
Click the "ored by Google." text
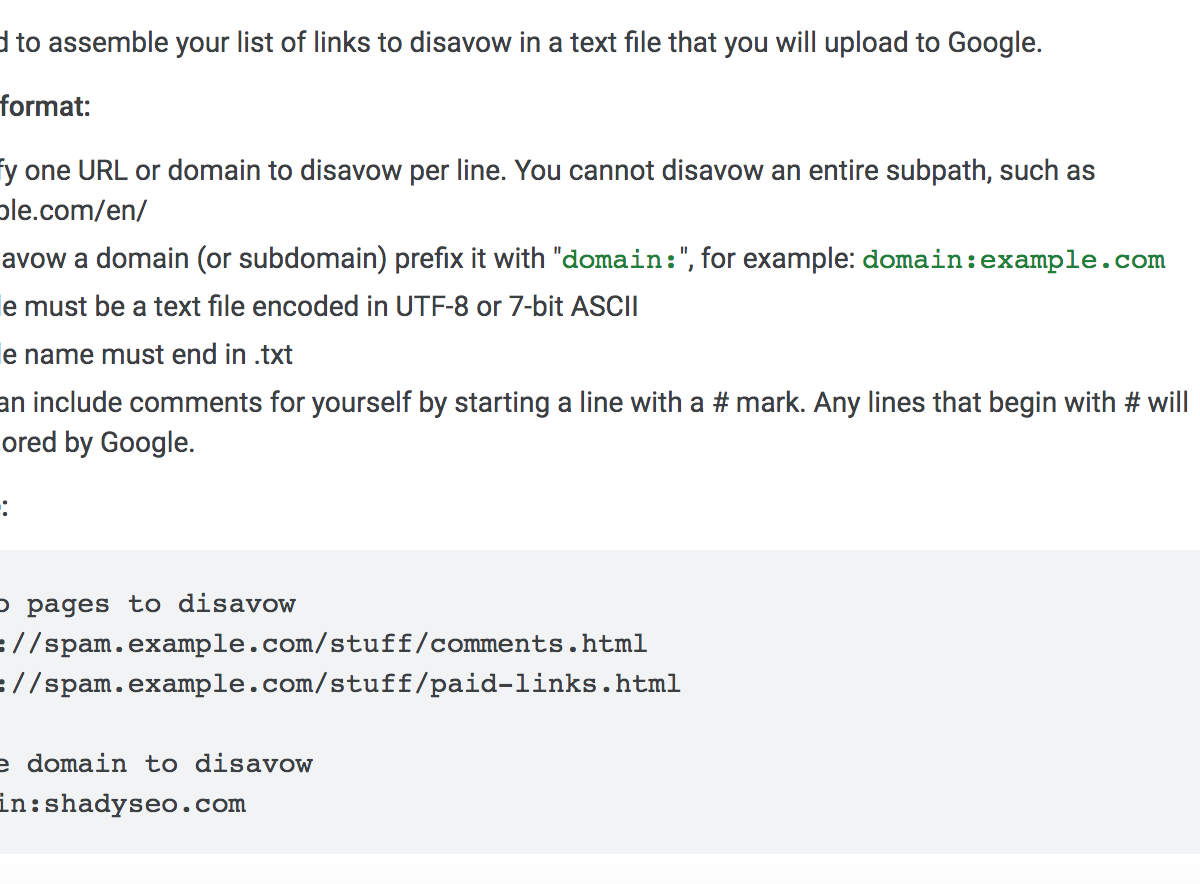tap(98, 442)
